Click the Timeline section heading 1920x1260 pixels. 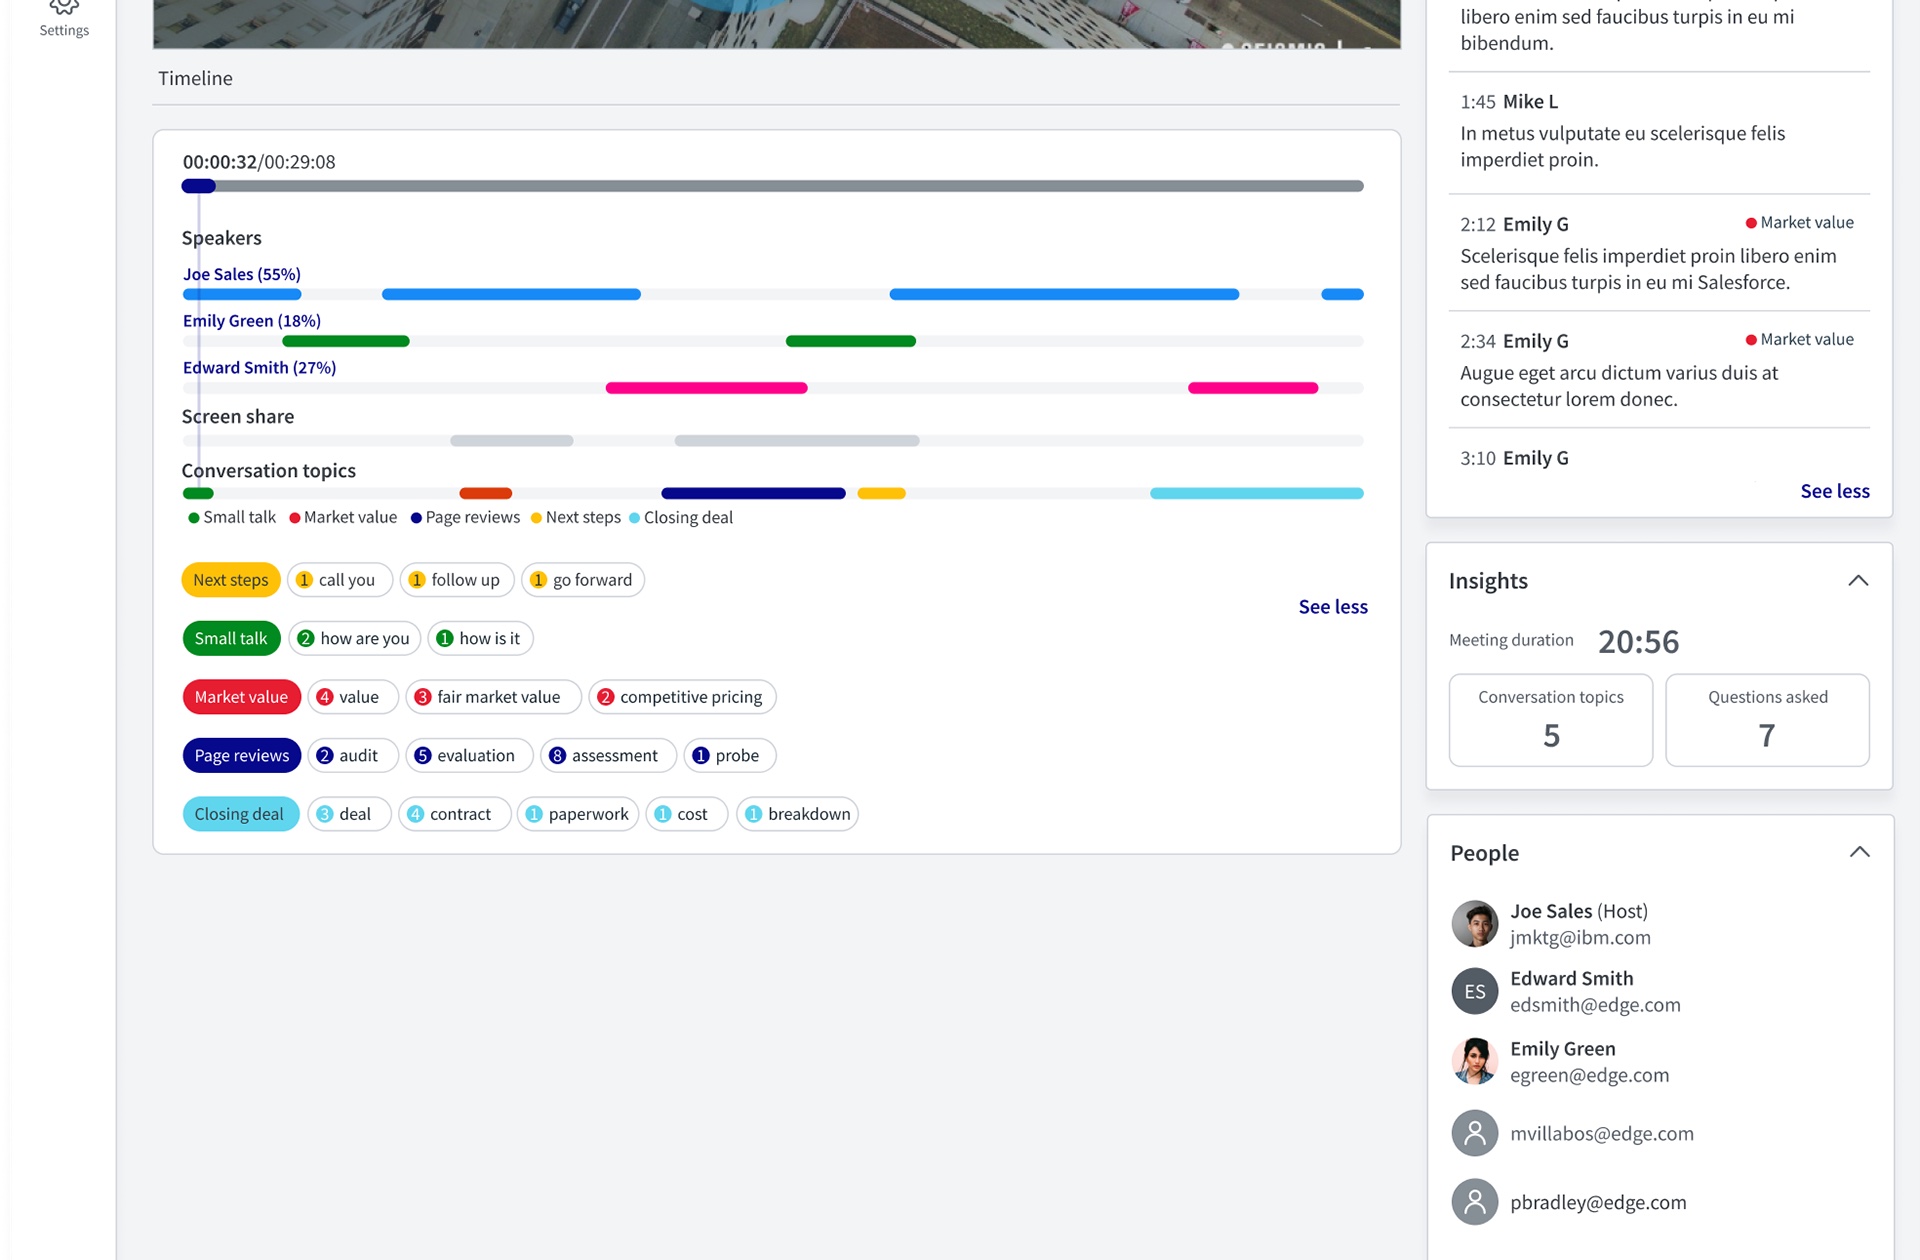(x=195, y=78)
